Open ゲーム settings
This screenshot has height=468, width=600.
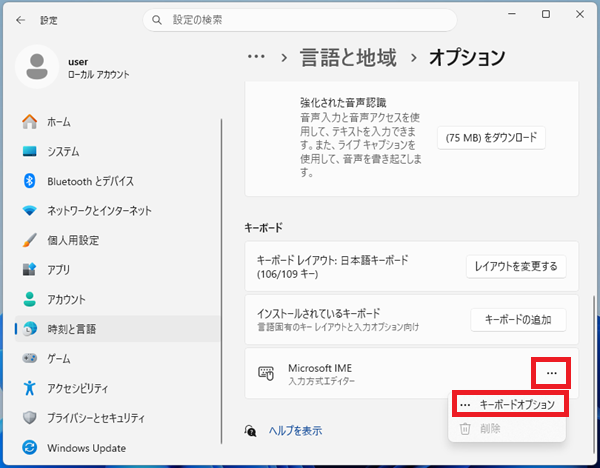point(58,358)
